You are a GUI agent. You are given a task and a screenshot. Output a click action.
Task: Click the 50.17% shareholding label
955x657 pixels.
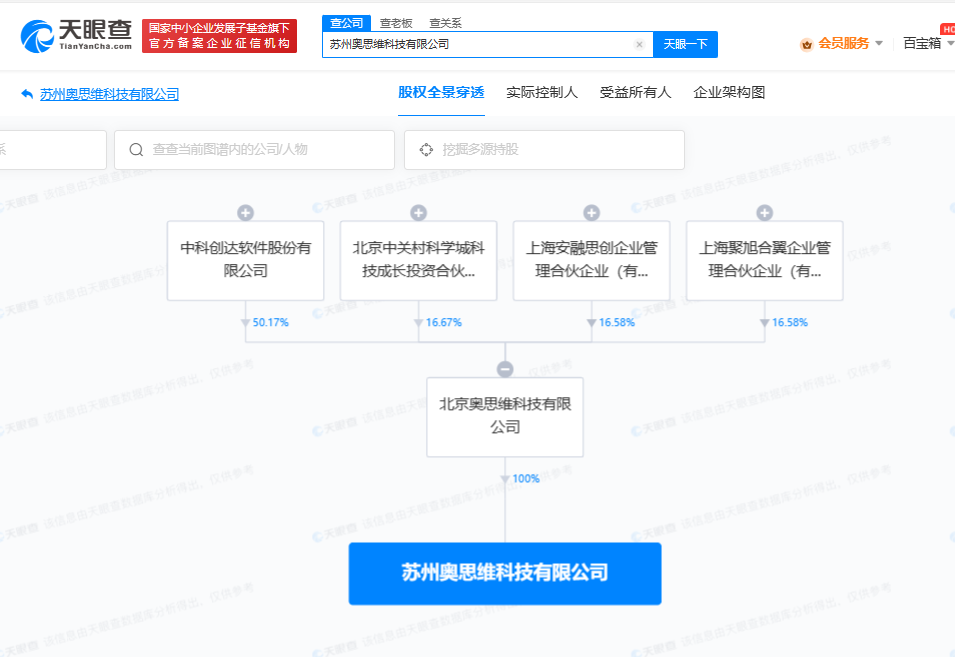point(270,322)
